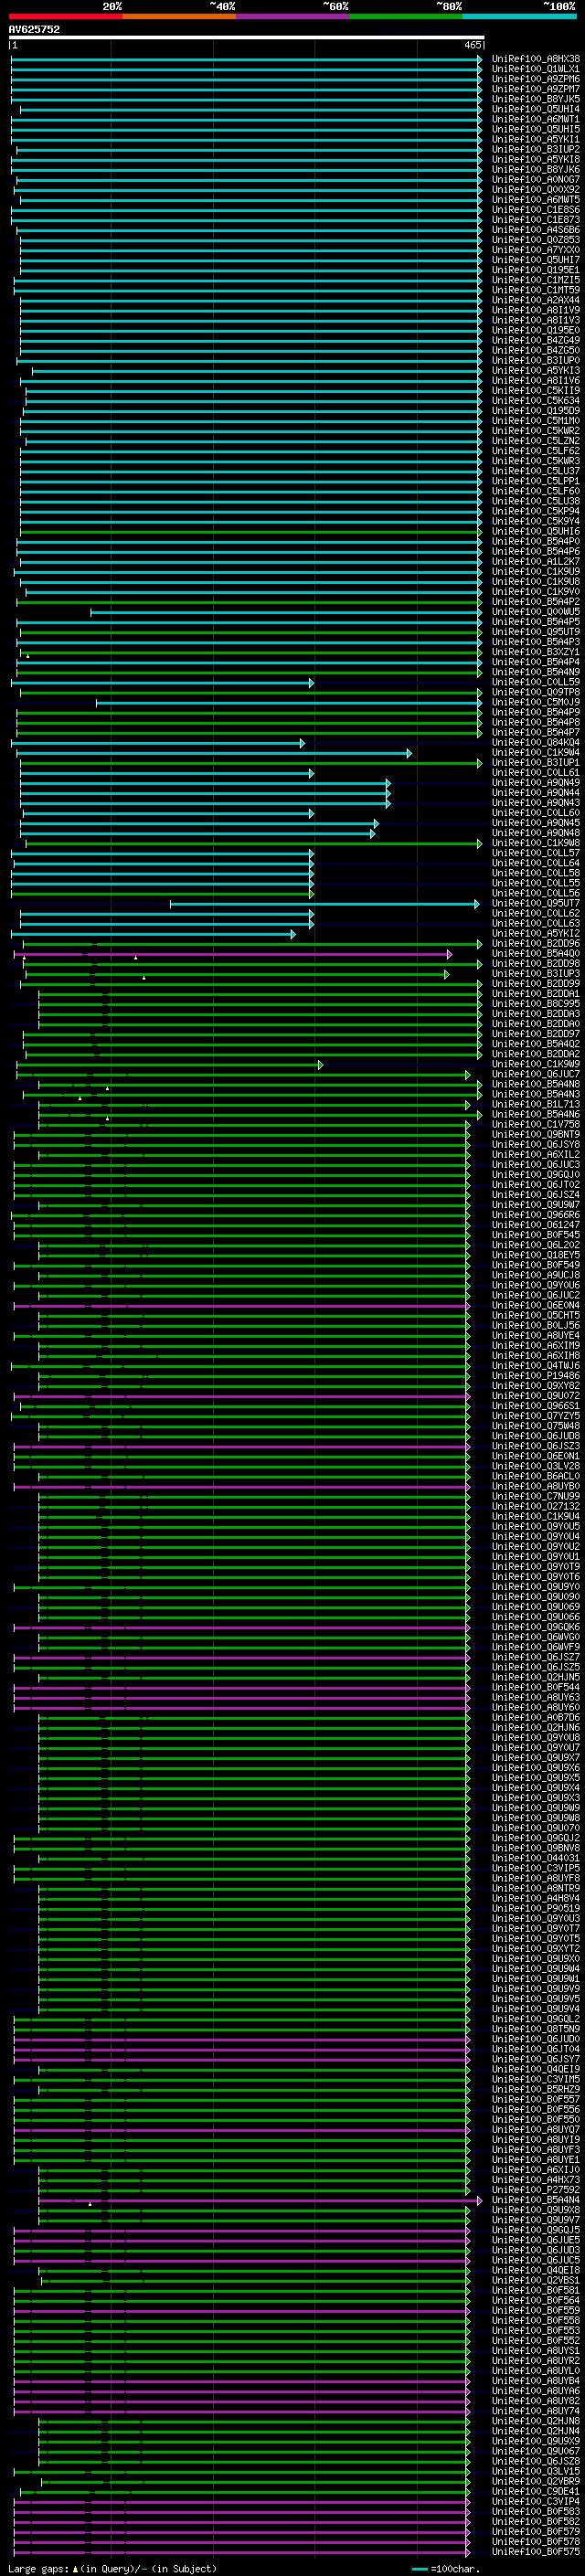The height and width of the screenshot is (2576, 585).
Task: Open hit UniRef100_Q1WLX1
Action: (536, 69)
